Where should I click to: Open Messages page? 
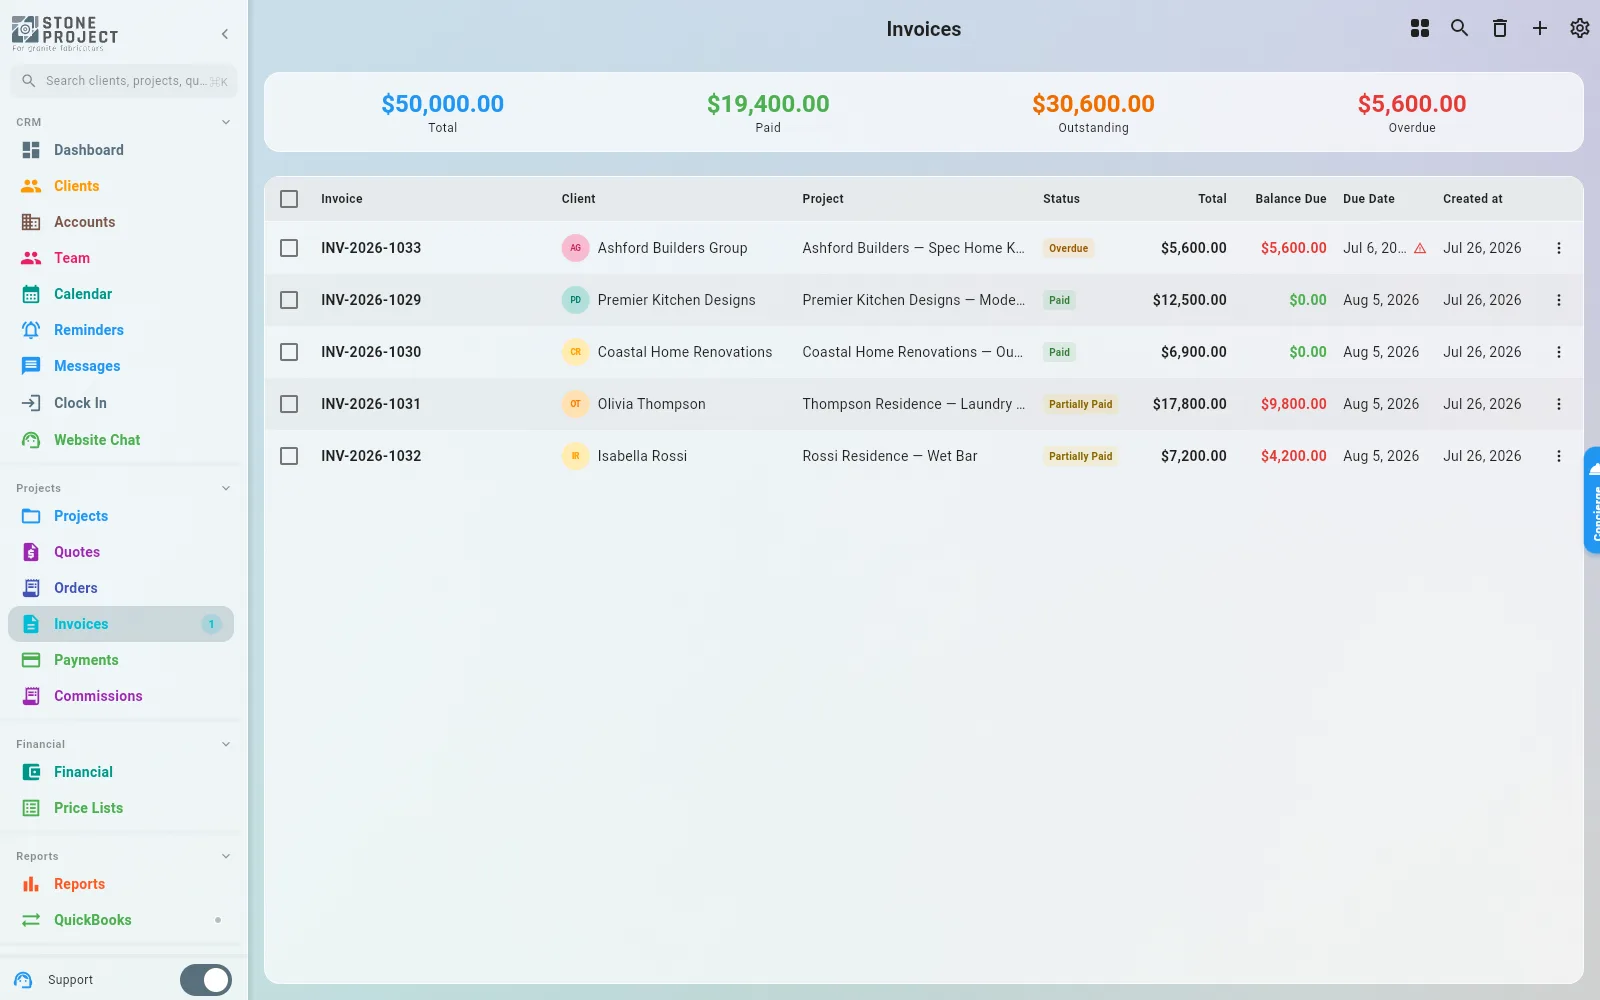point(121,366)
